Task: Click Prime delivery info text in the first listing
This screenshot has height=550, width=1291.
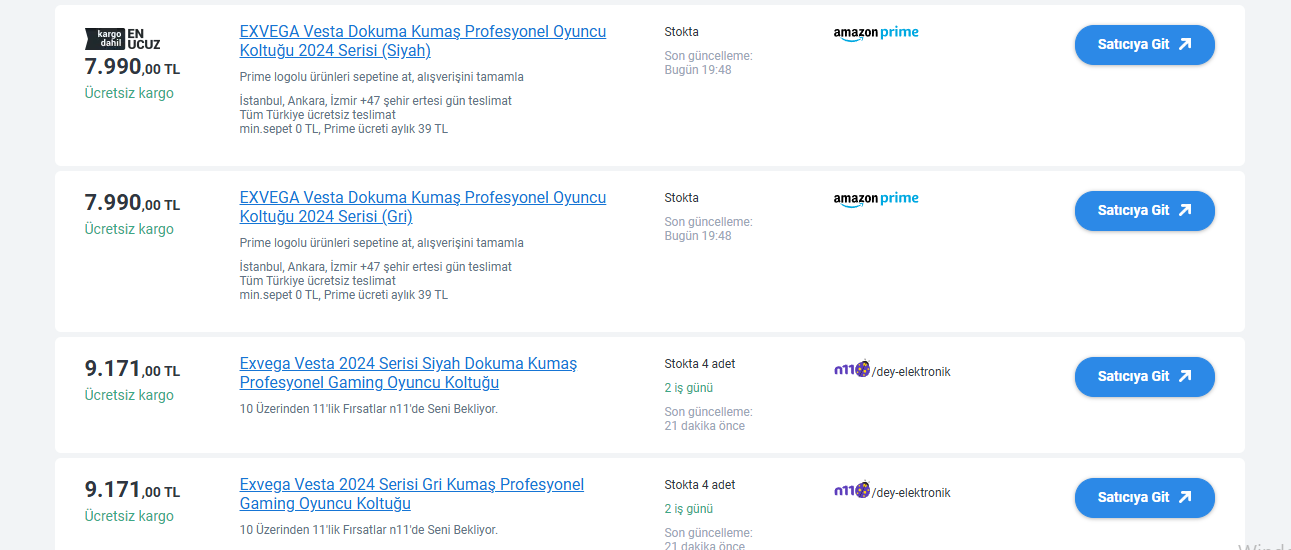Action: click(x=376, y=115)
